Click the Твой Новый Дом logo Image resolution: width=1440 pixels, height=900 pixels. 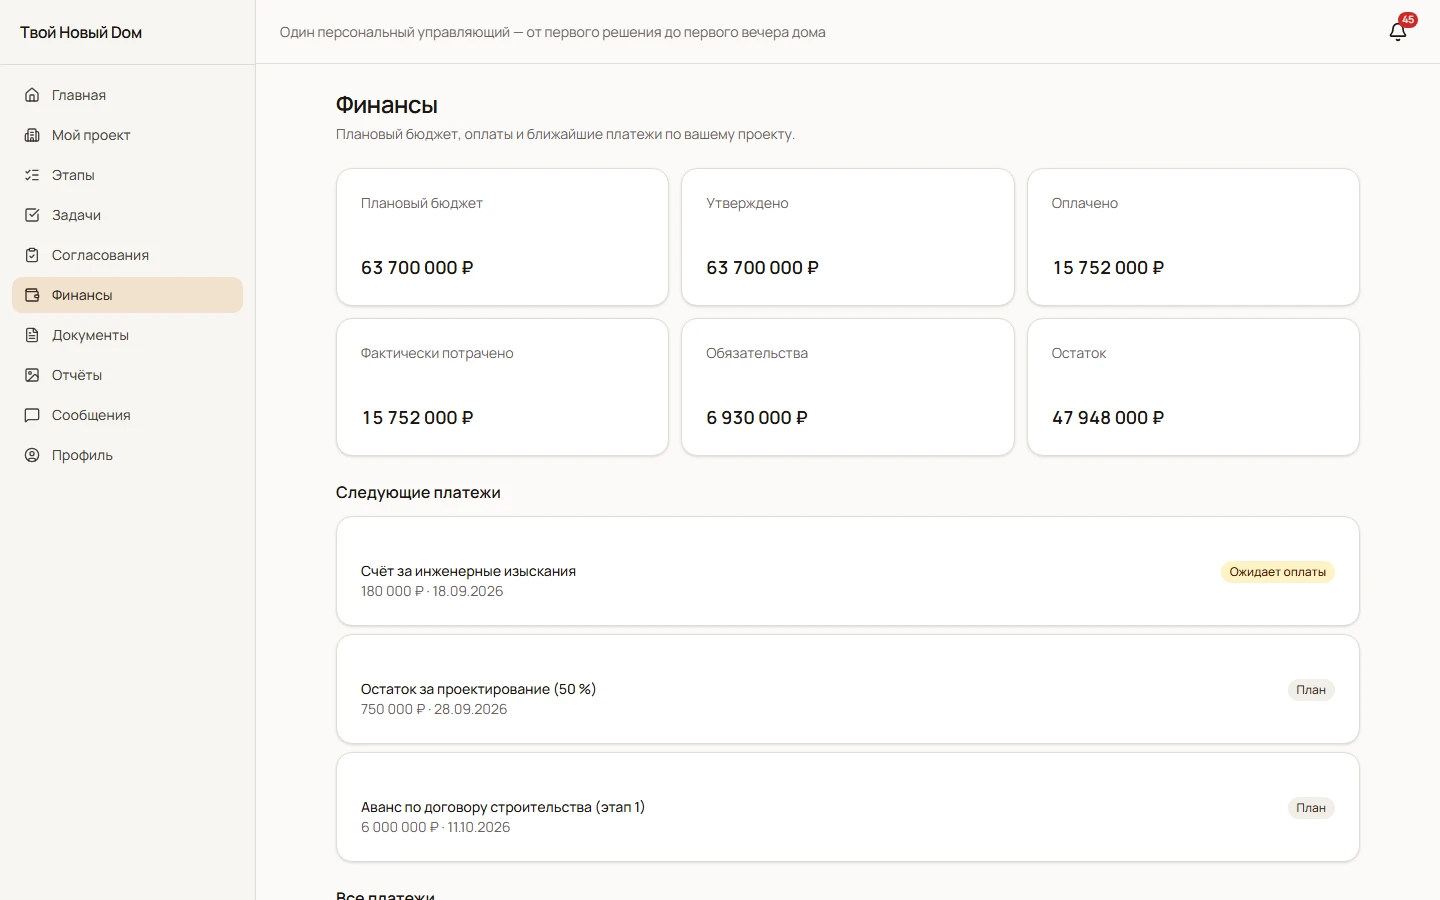[81, 32]
